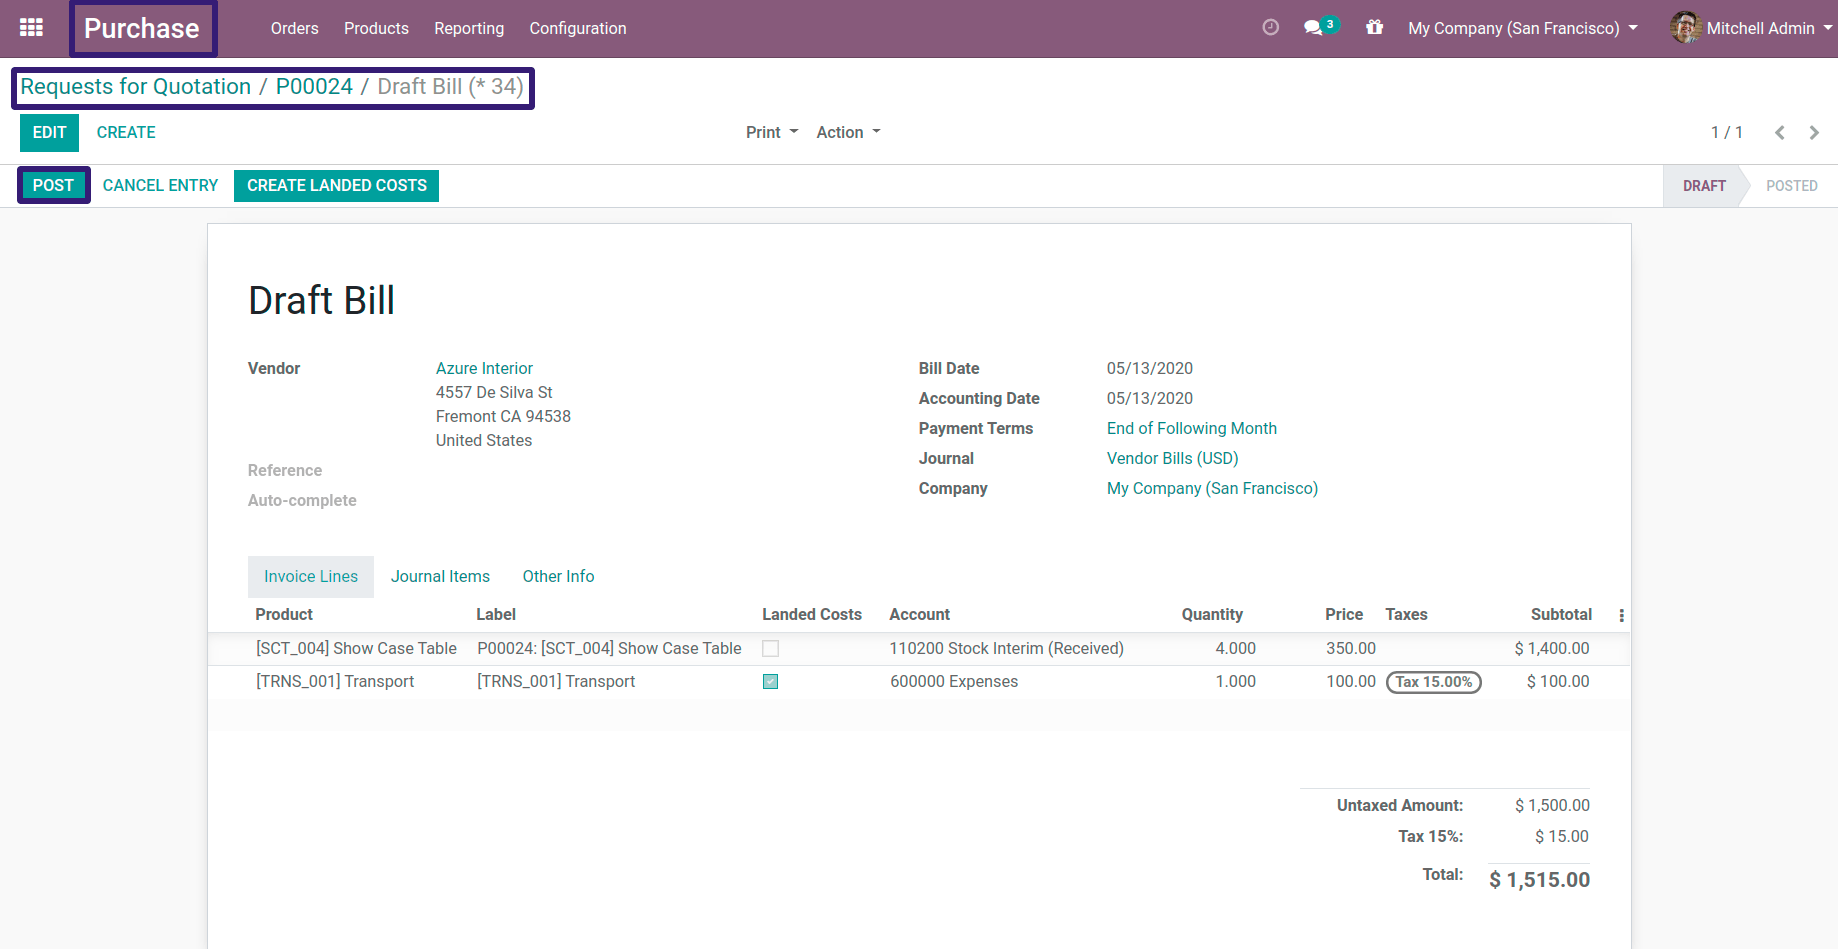Click CANCEL ENTRY button

160,186
